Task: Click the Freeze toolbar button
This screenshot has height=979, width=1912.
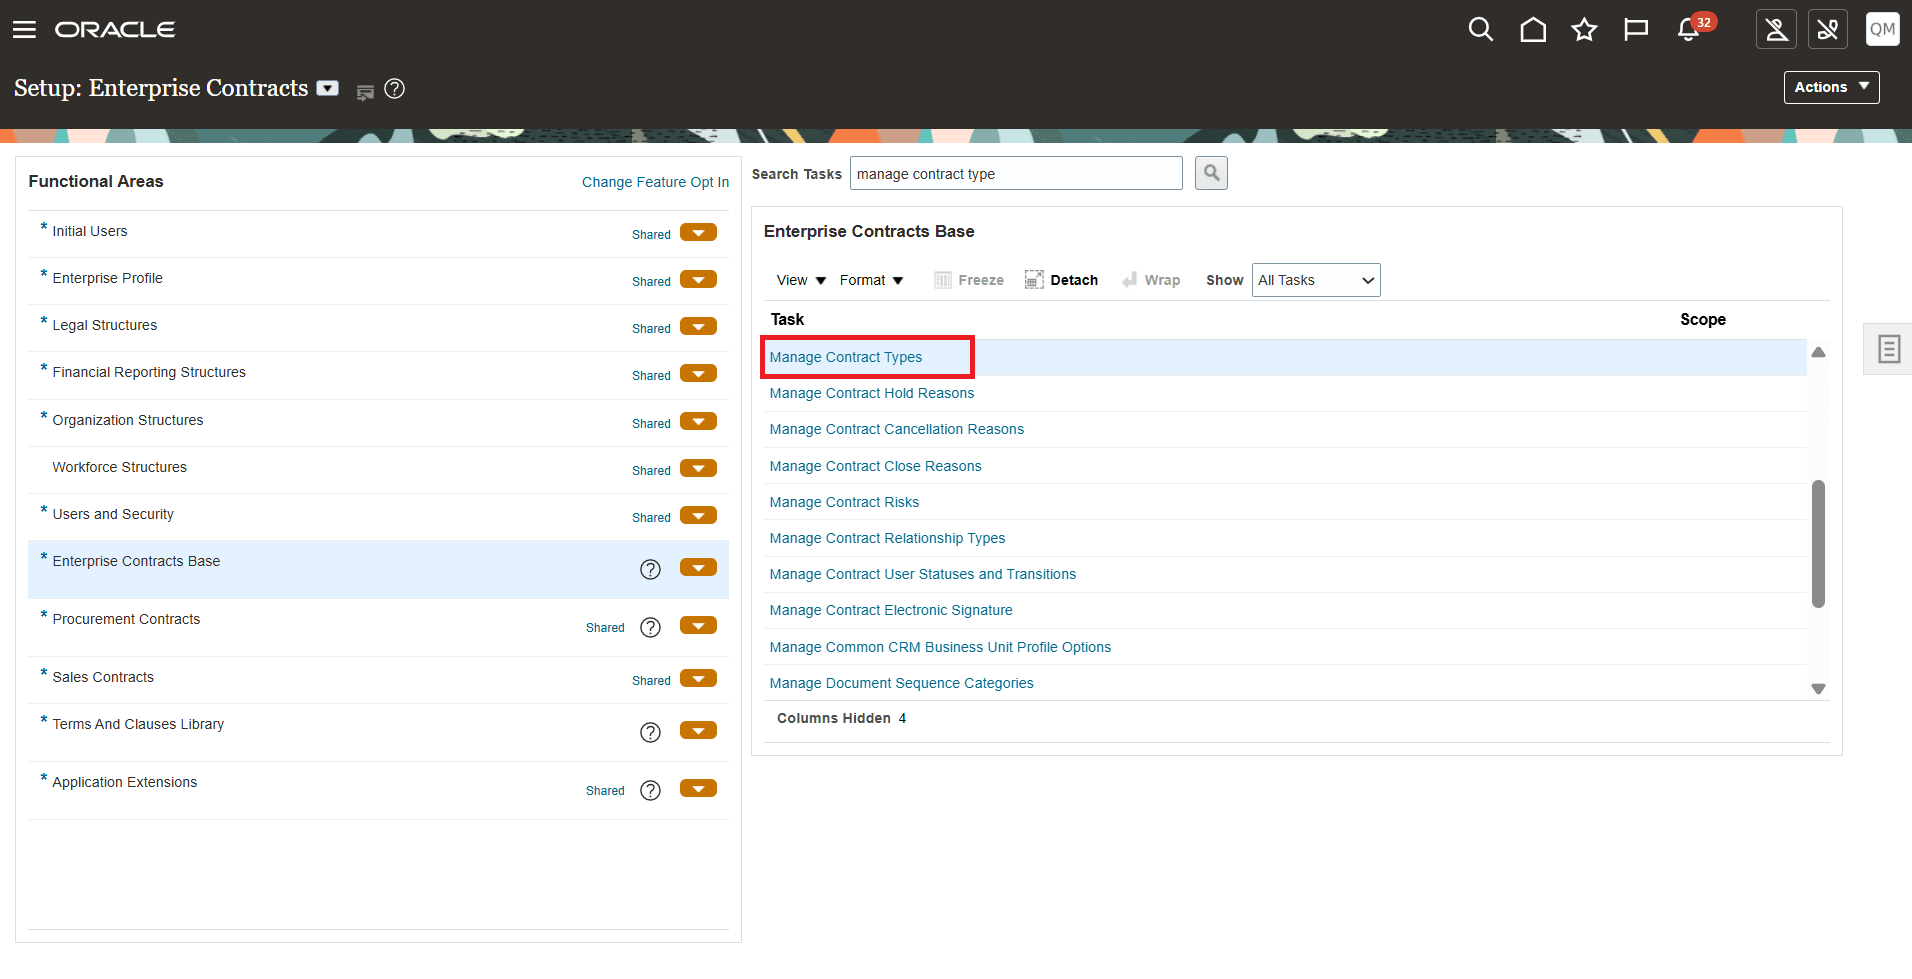Action: [x=969, y=280]
